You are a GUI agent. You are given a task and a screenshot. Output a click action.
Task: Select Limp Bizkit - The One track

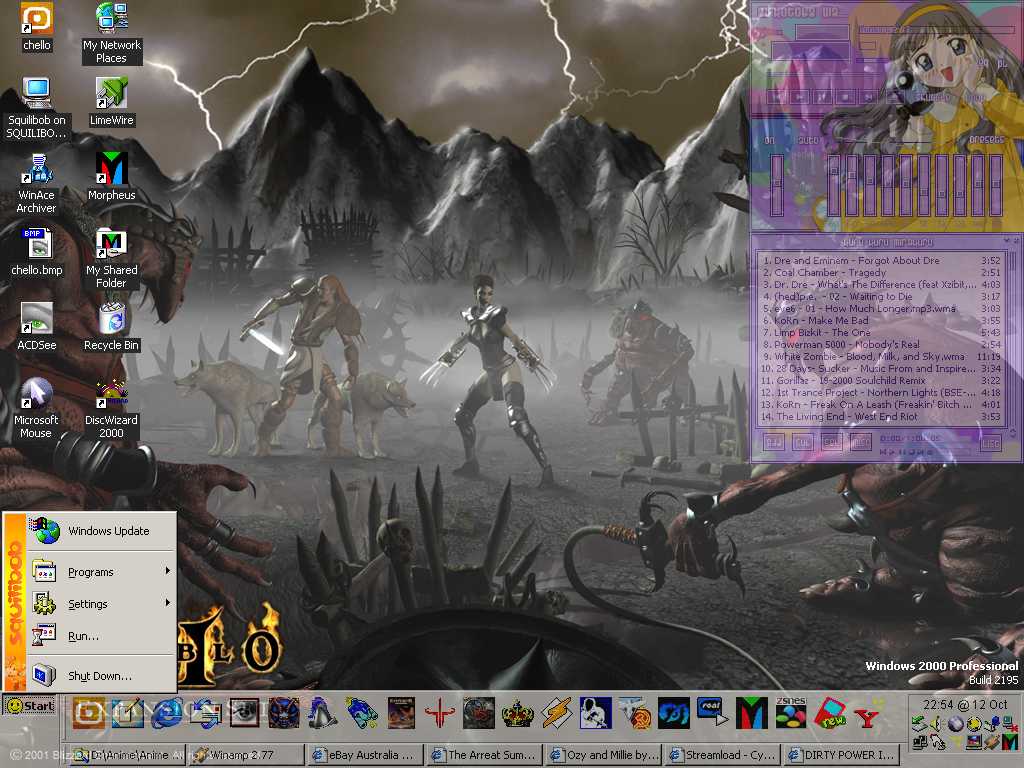881,332
